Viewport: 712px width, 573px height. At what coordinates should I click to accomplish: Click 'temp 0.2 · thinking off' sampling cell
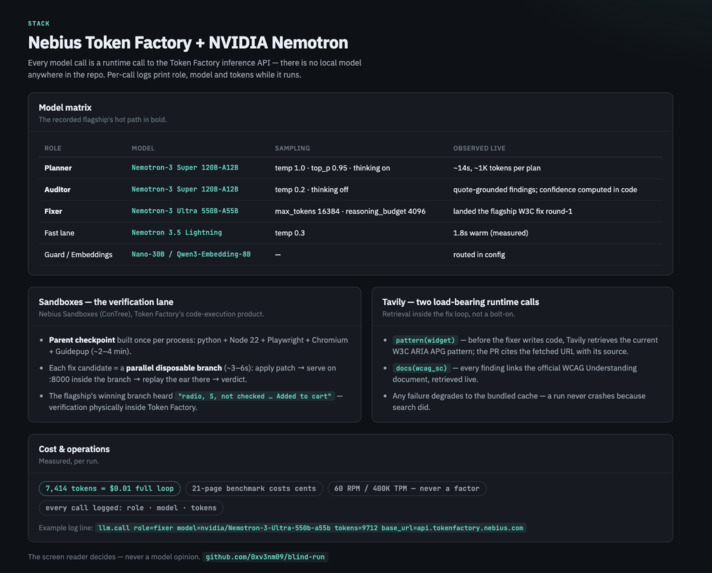pos(312,190)
